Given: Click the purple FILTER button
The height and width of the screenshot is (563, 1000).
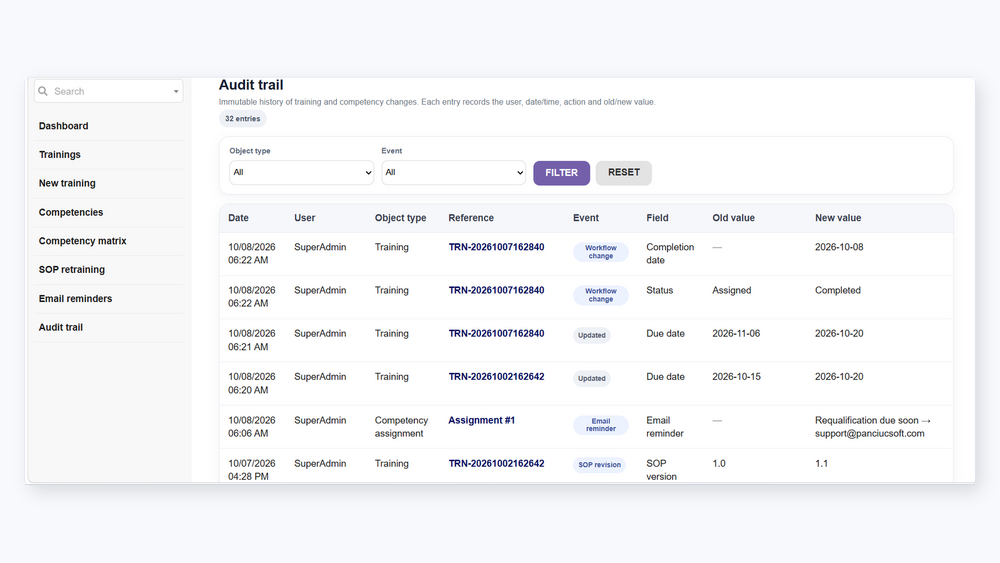Looking at the screenshot, I should click(561, 173).
